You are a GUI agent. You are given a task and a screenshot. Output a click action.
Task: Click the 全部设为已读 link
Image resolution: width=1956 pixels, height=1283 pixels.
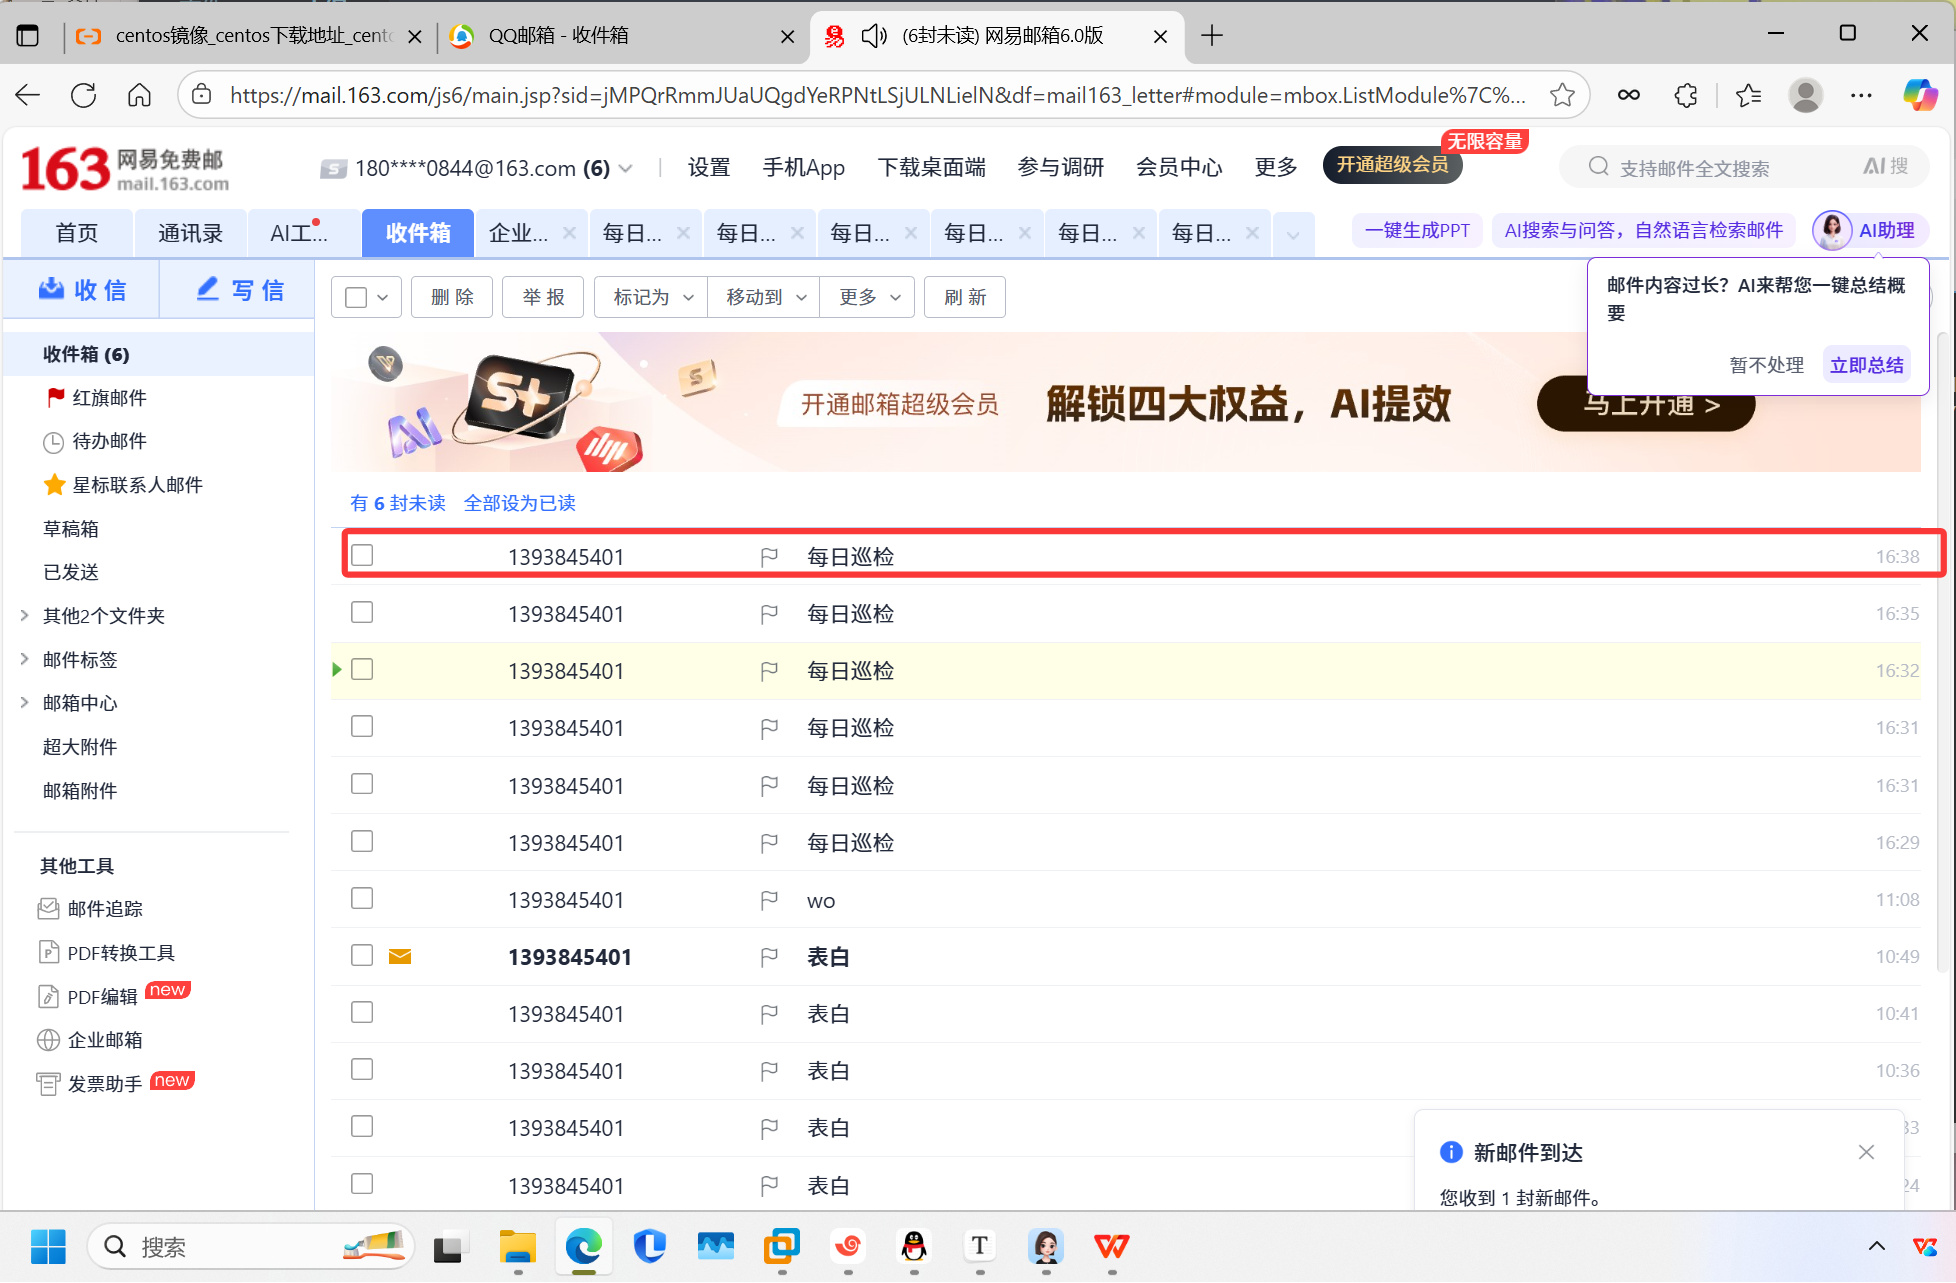coord(519,503)
